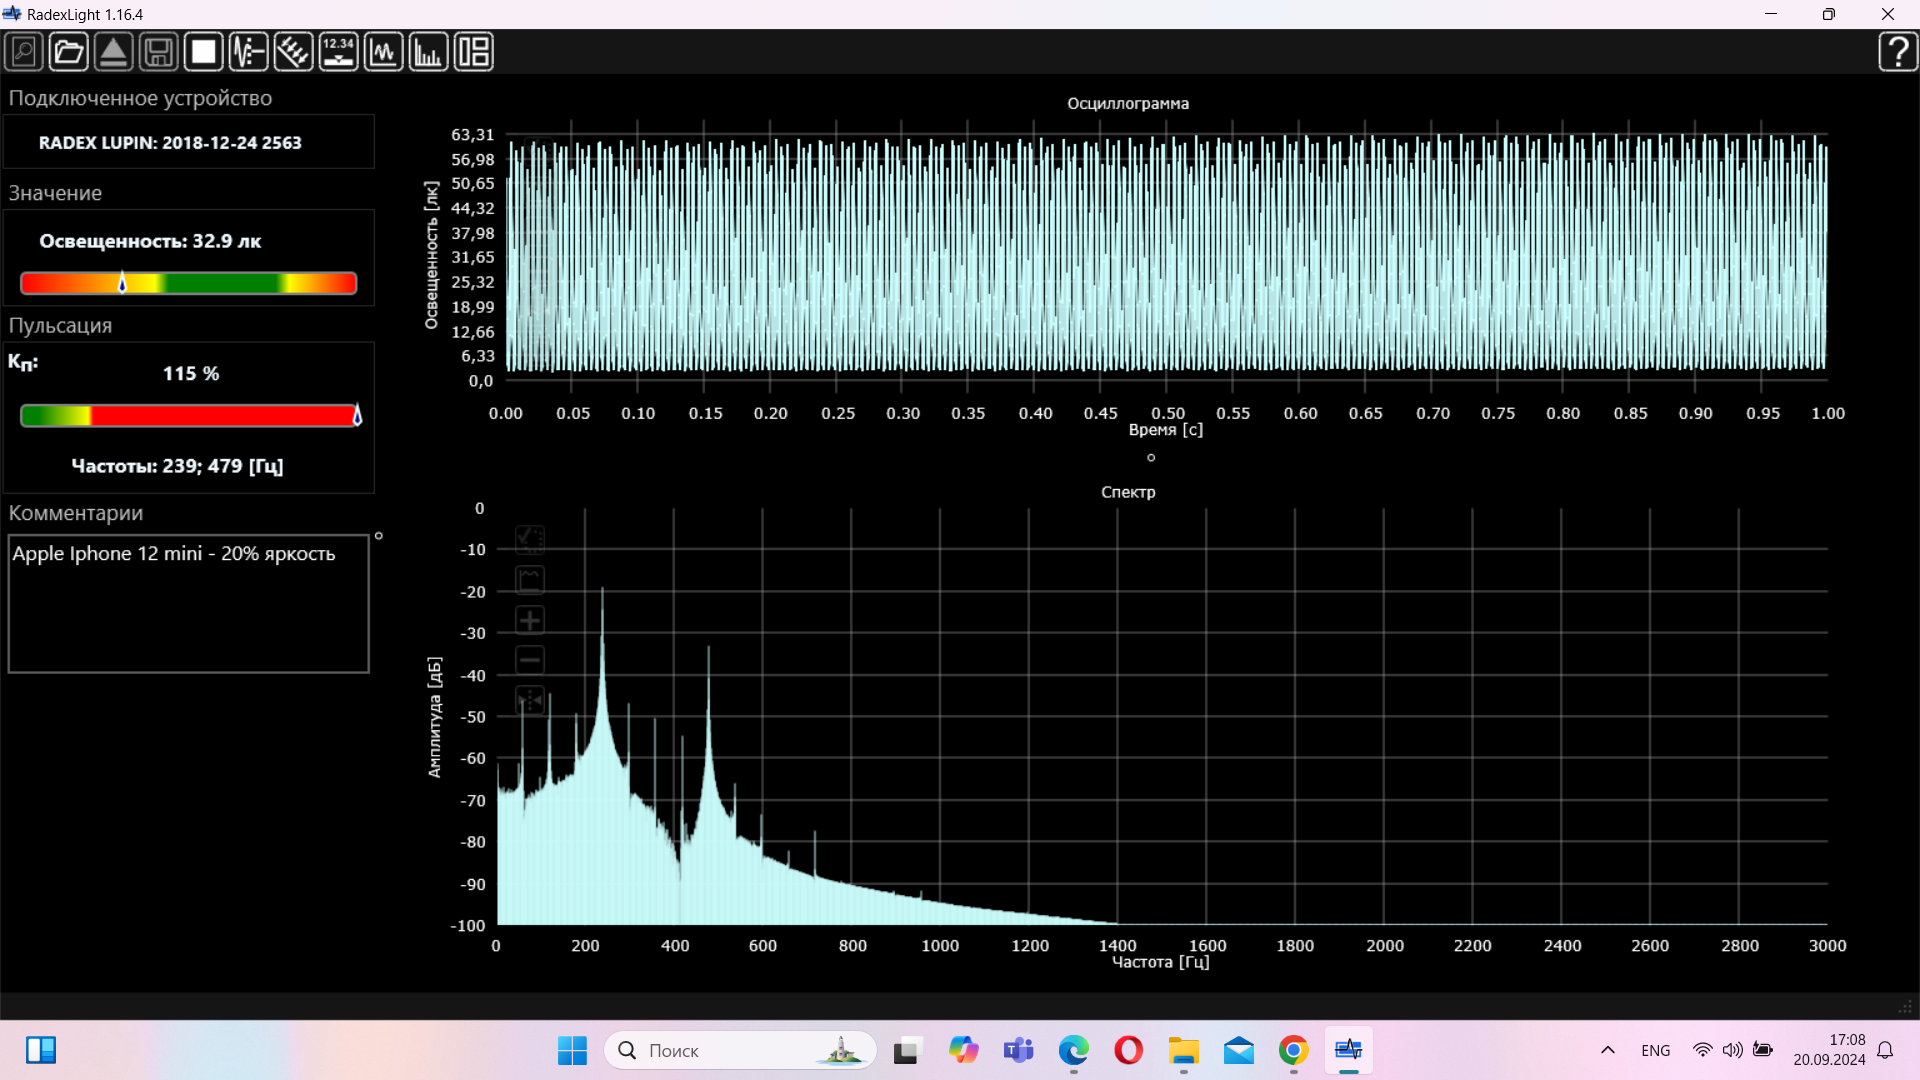The height and width of the screenshot is (1080, 1920).
Task: Click the floppy disk save icon
Action: (158, 52)
